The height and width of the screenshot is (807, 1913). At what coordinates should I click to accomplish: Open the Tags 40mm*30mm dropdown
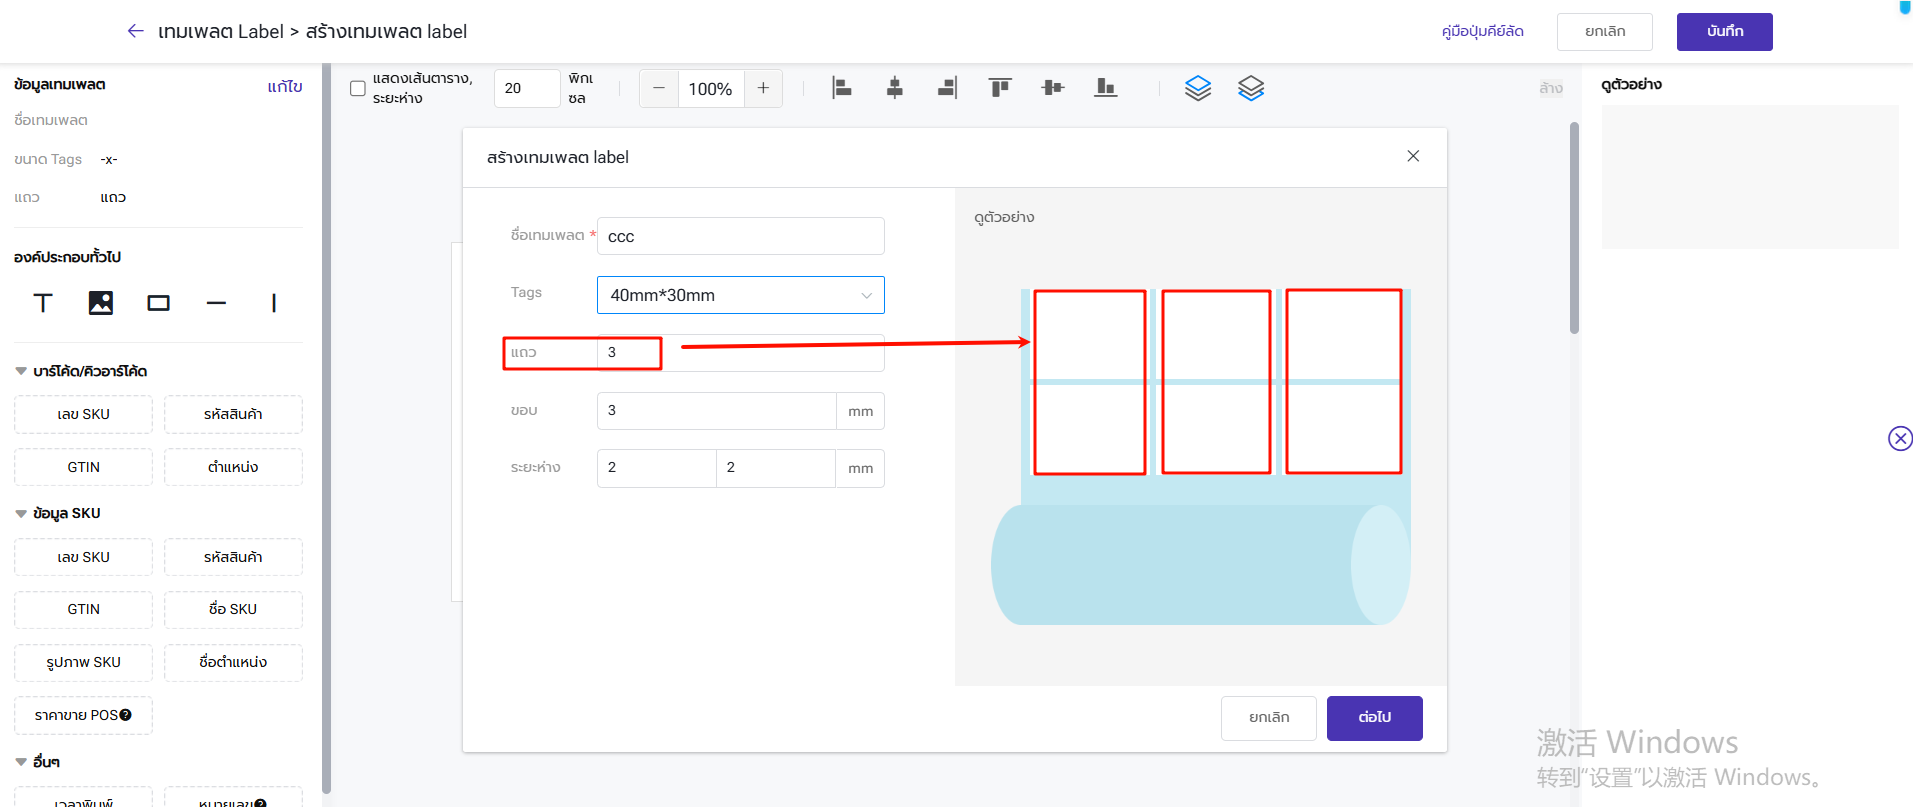tap(740, 295)
